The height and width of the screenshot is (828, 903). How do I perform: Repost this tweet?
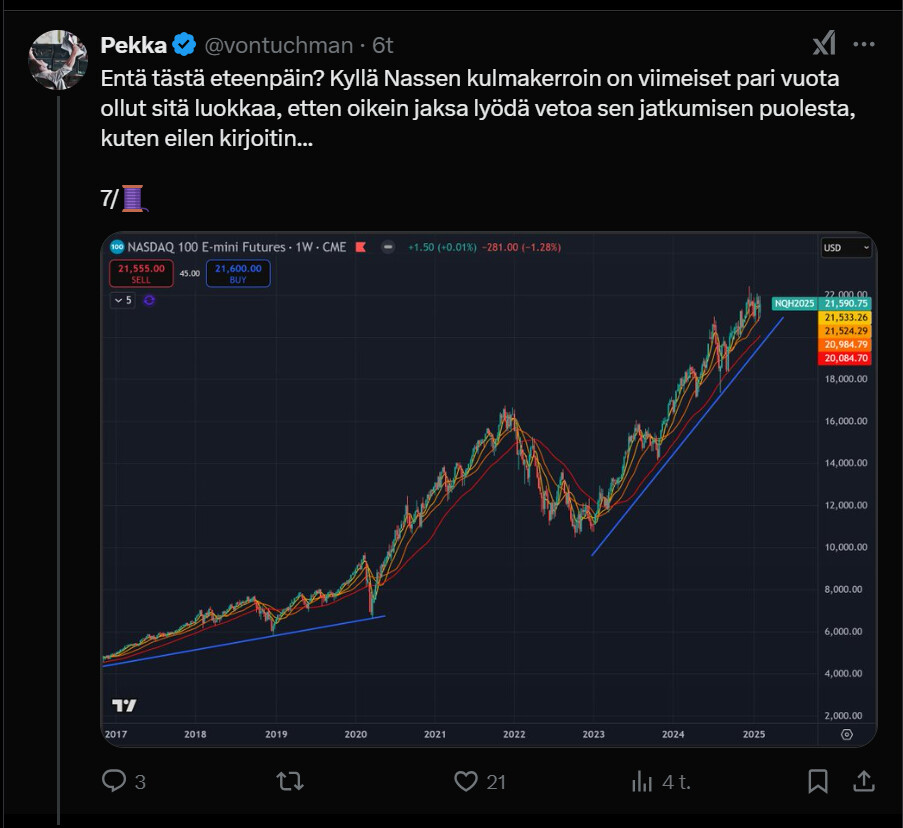[x=290, y=782]
